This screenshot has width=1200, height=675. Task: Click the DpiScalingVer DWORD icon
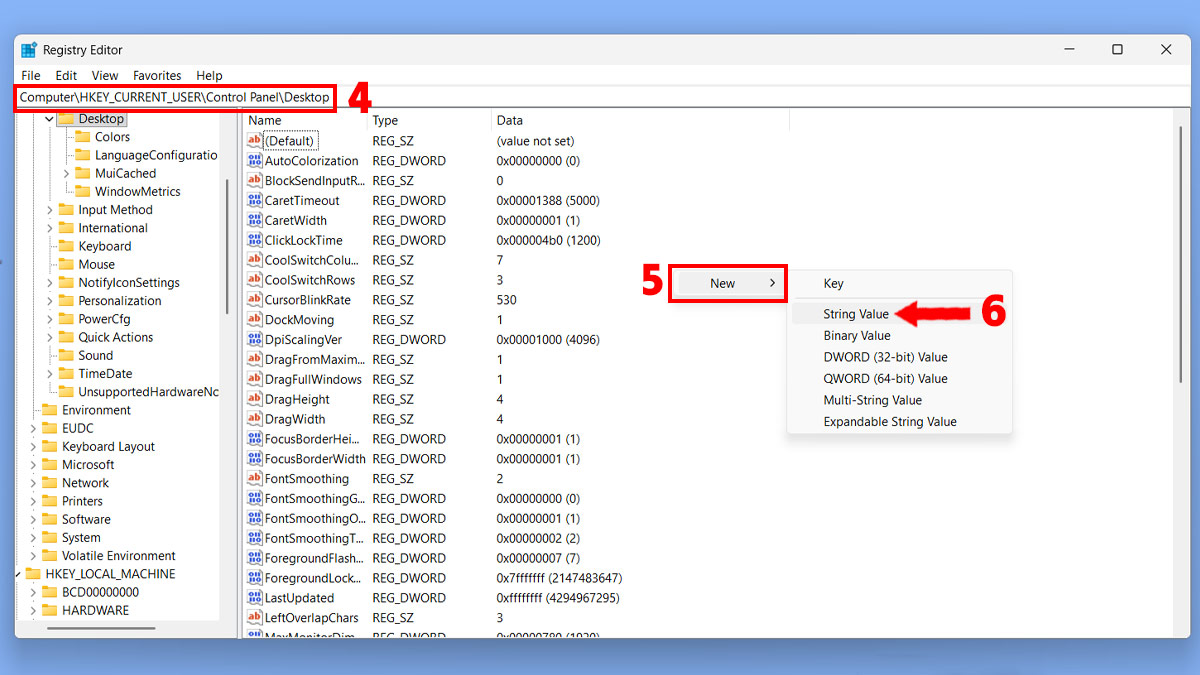coord(254,340)
